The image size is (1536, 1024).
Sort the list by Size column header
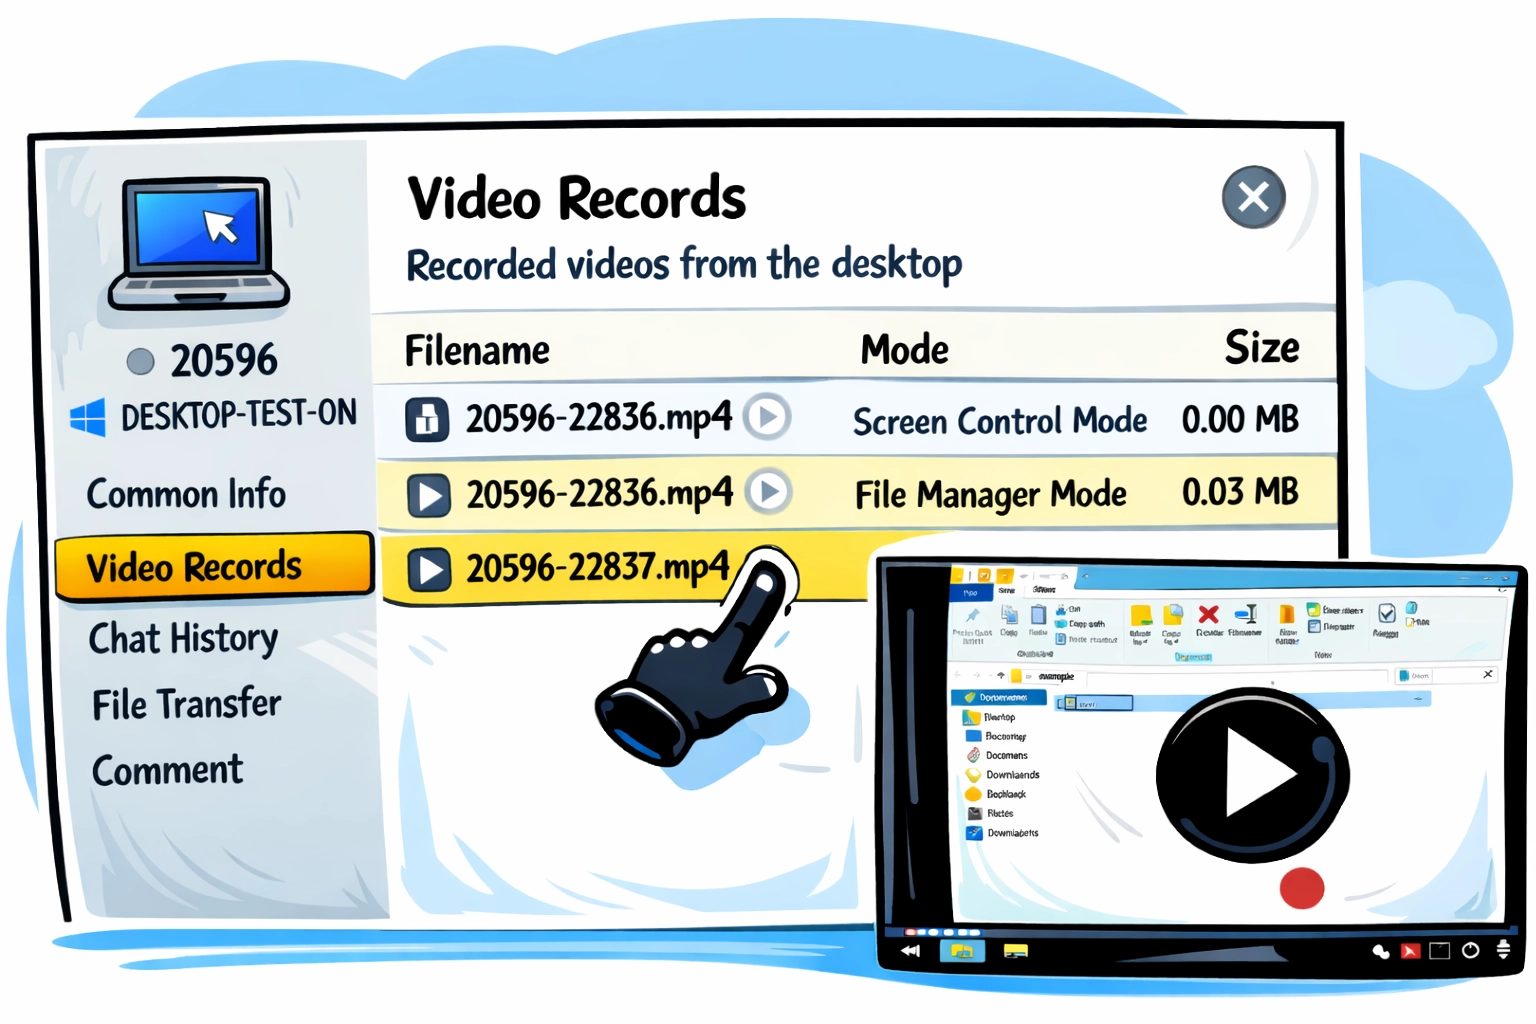(1261, 348)
